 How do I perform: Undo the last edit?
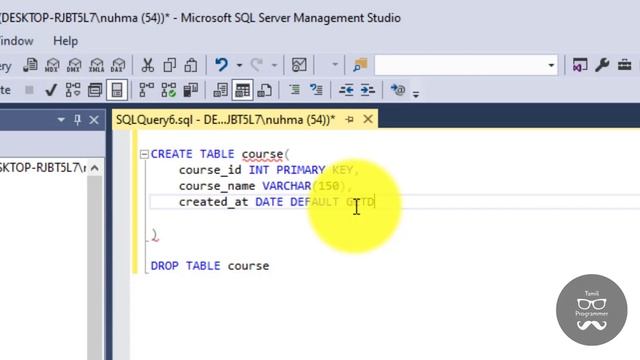tap(222, 65)
